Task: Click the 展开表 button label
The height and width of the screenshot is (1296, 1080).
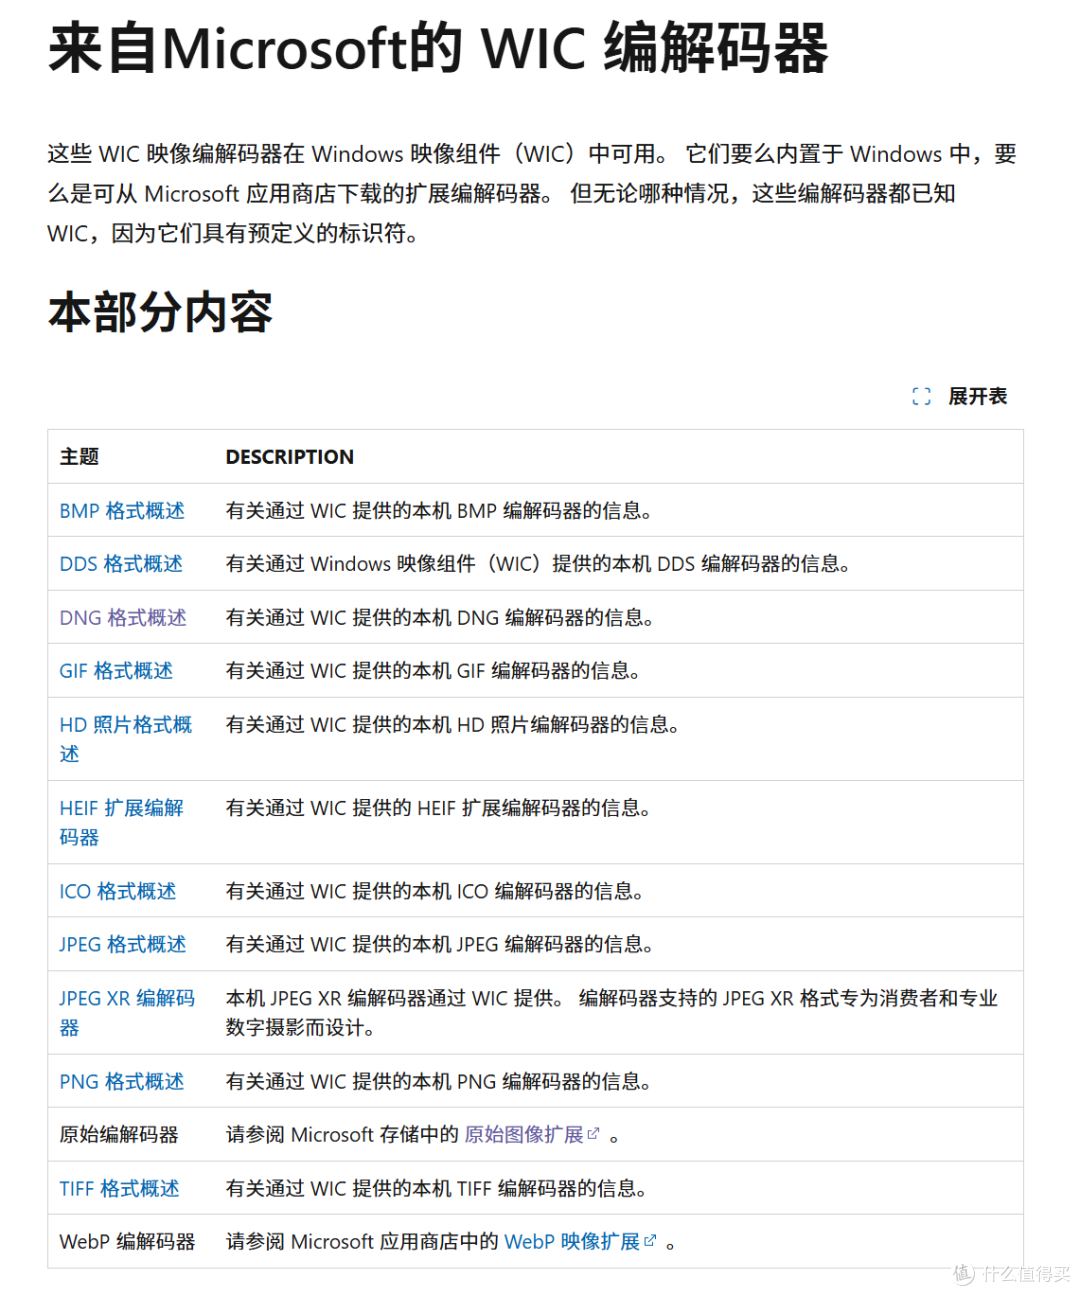Action: coord(977,397)
